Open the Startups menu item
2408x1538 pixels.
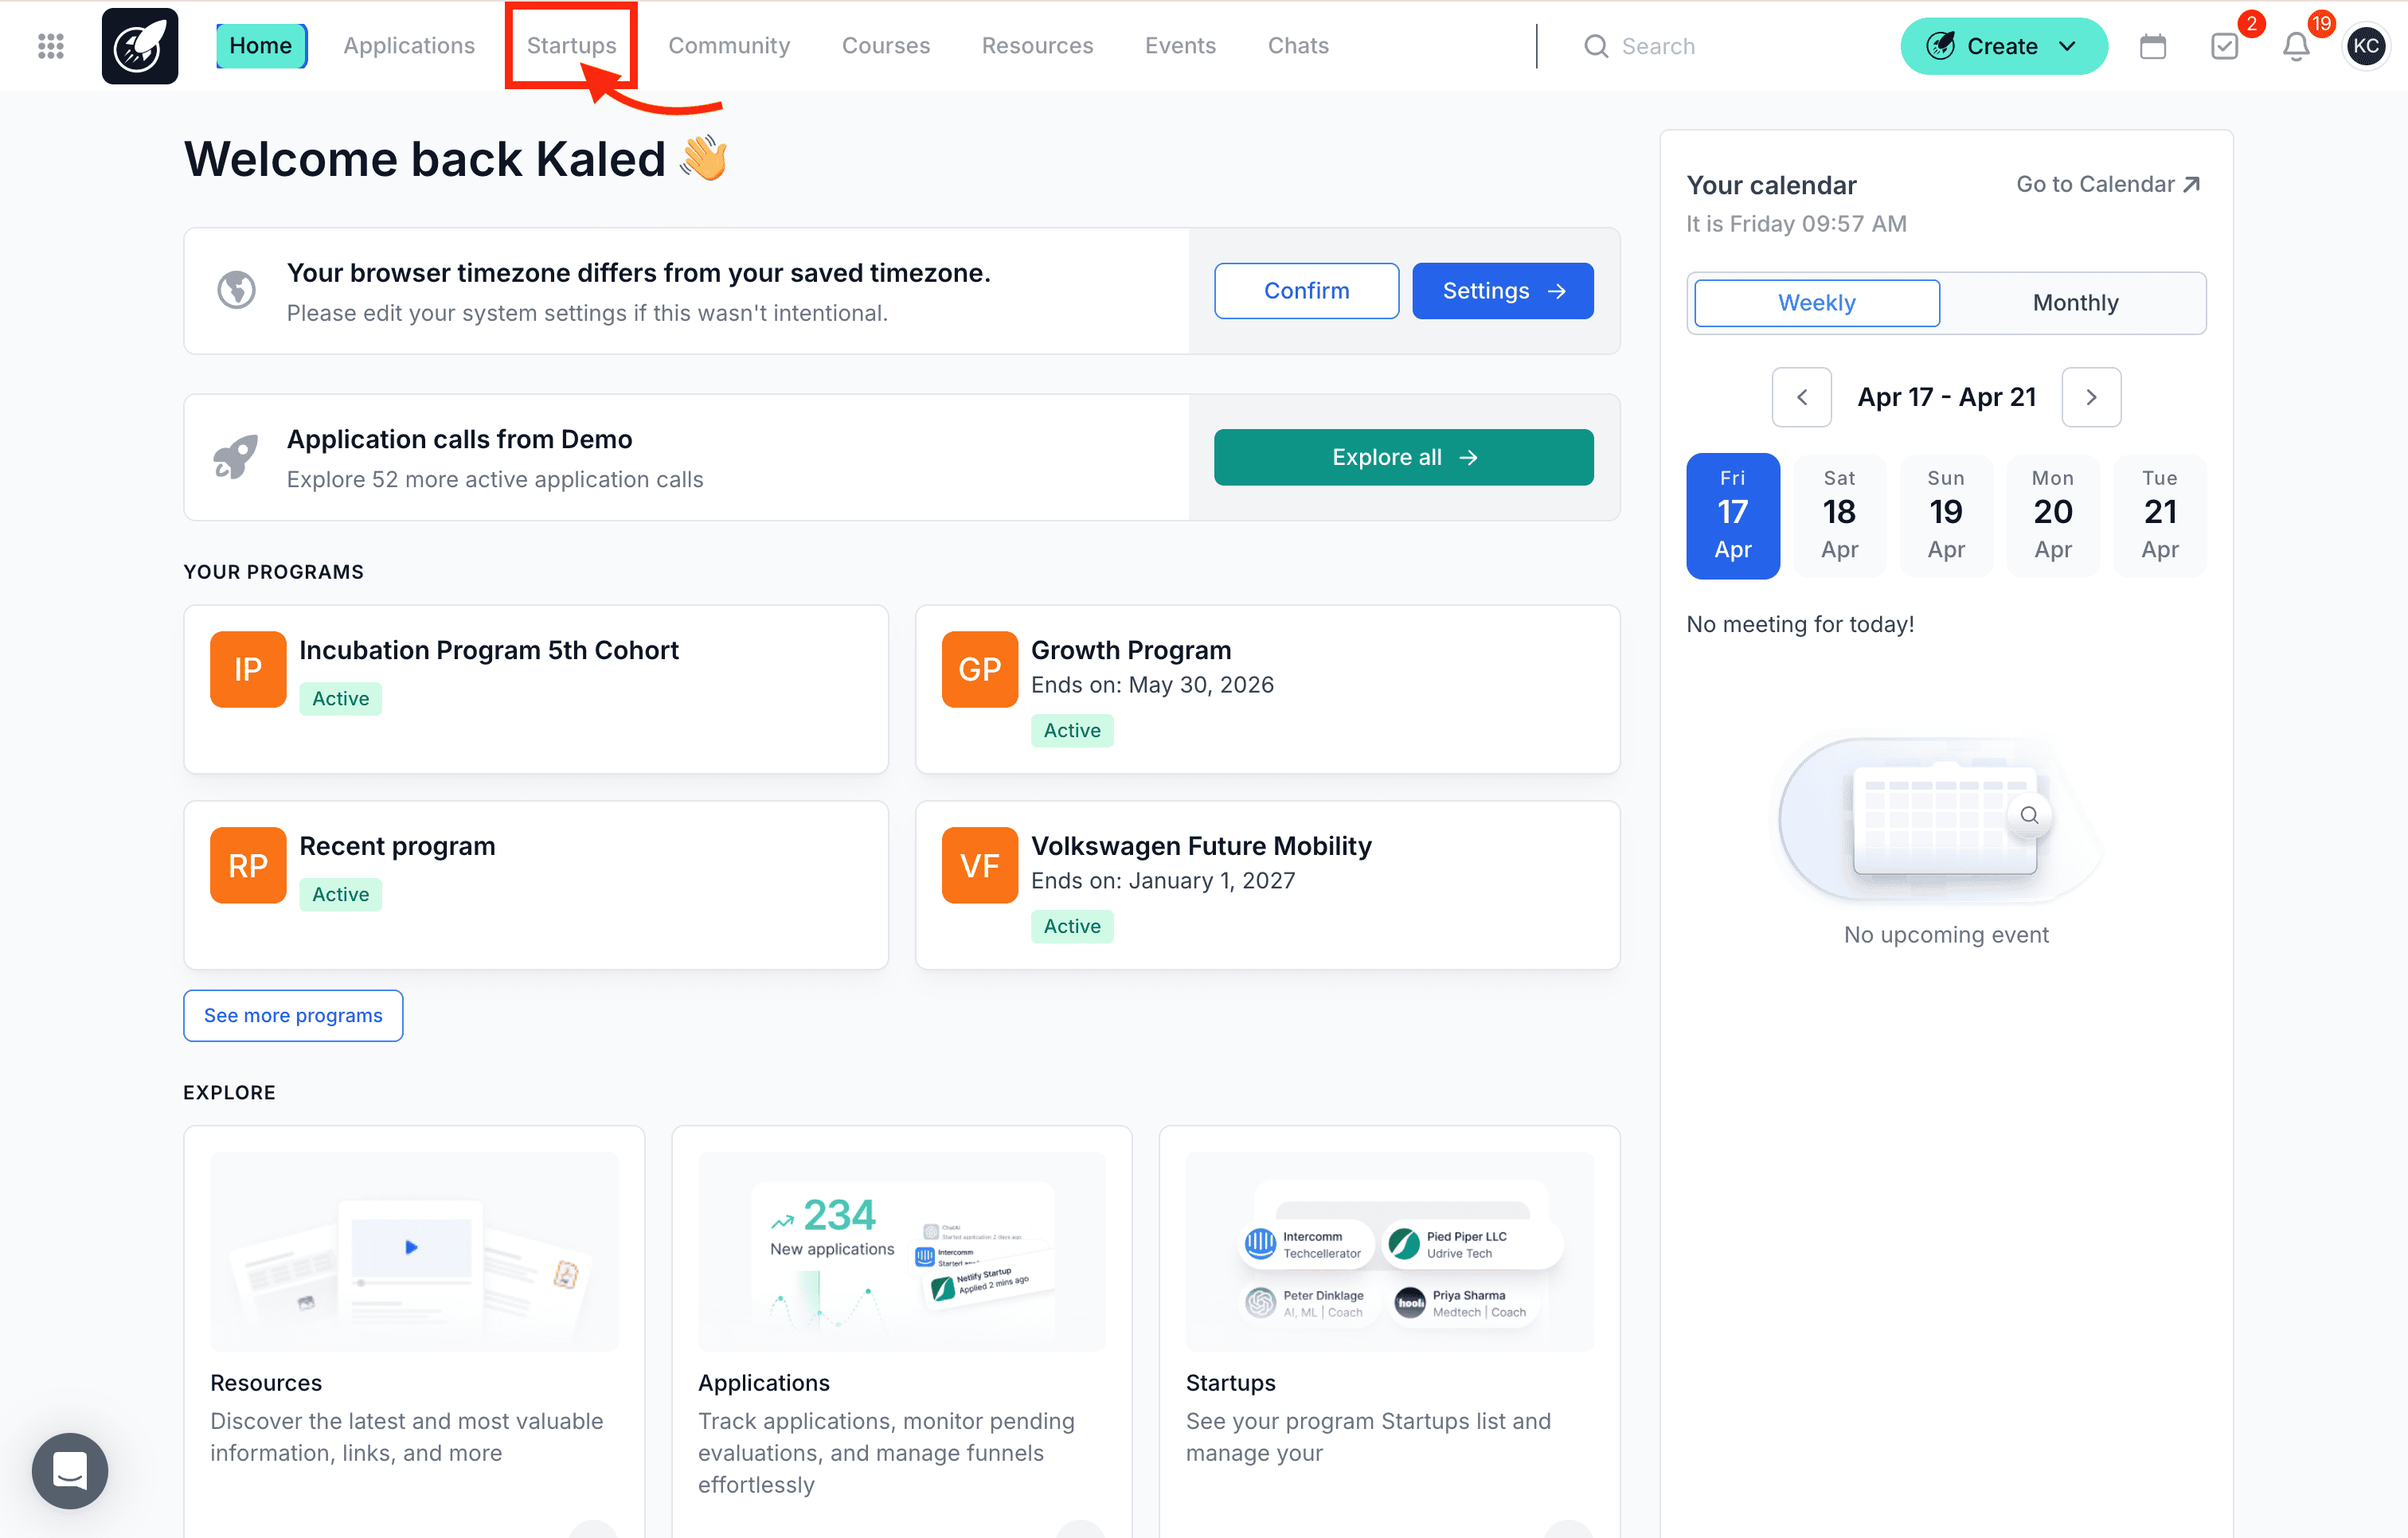571,45
